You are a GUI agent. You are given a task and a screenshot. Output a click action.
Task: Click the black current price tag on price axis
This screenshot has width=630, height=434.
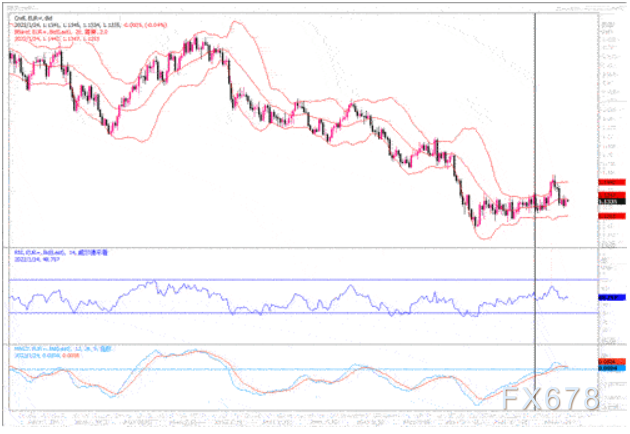point(612,201)
